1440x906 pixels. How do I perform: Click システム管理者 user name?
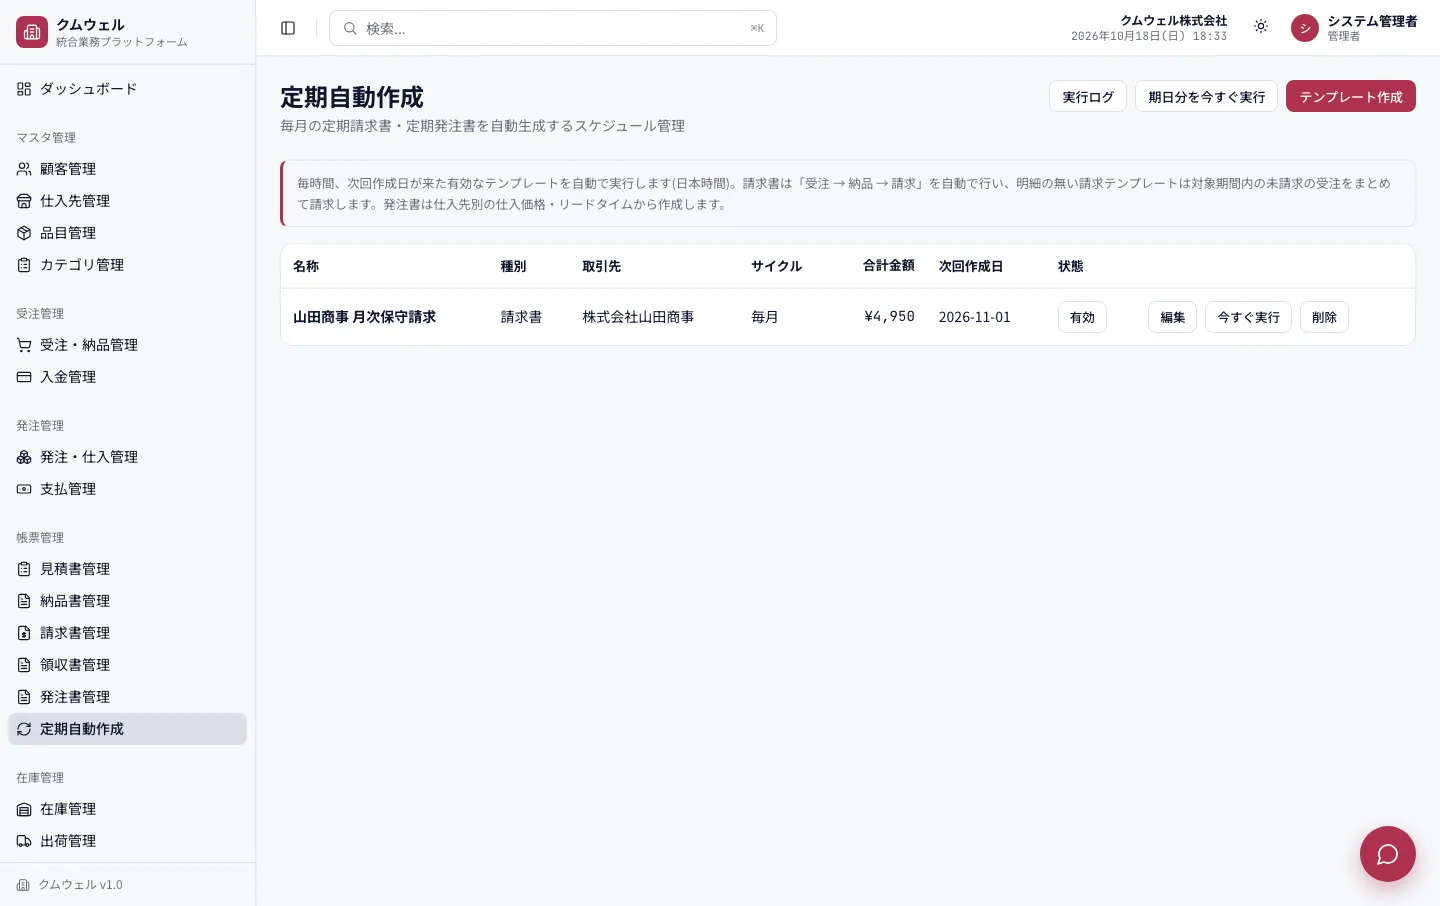1372,21
